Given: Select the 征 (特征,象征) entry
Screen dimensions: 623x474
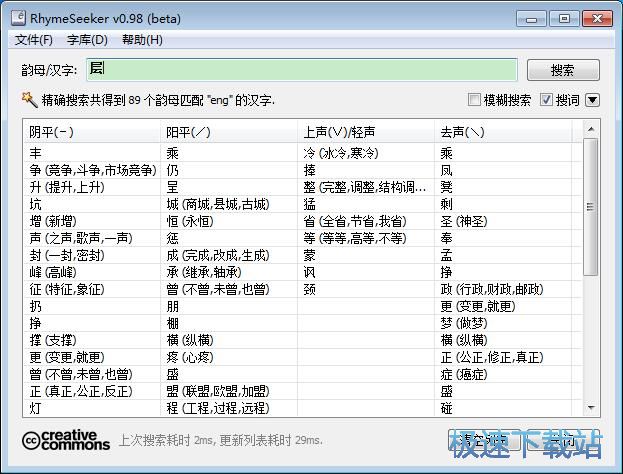Looking at the screenshot, I should [x=67, y=290].
